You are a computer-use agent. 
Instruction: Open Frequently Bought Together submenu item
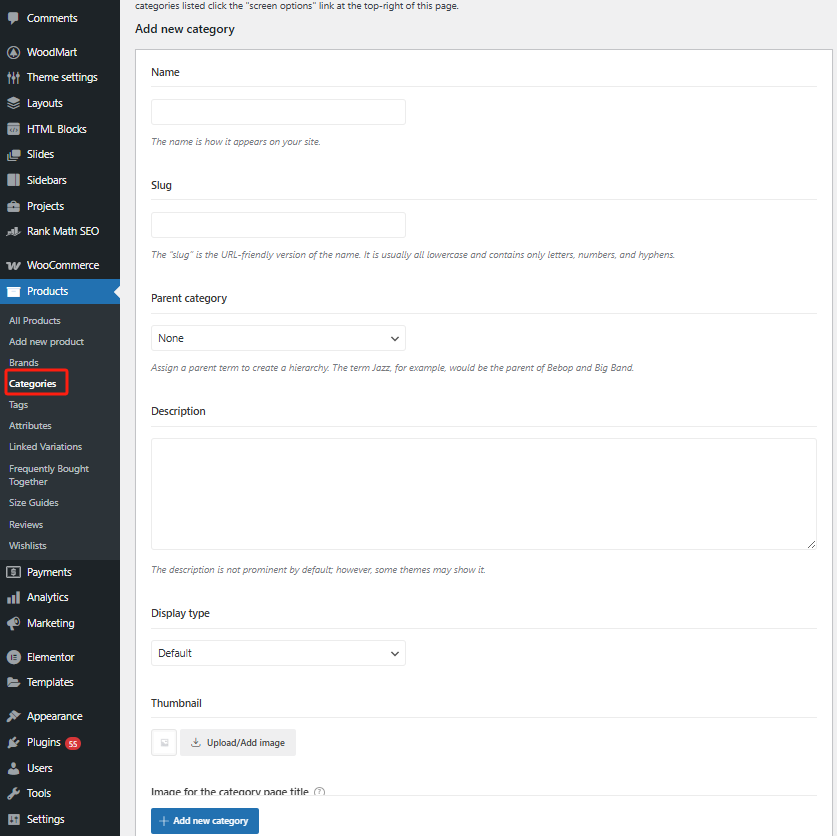point(49,475)
